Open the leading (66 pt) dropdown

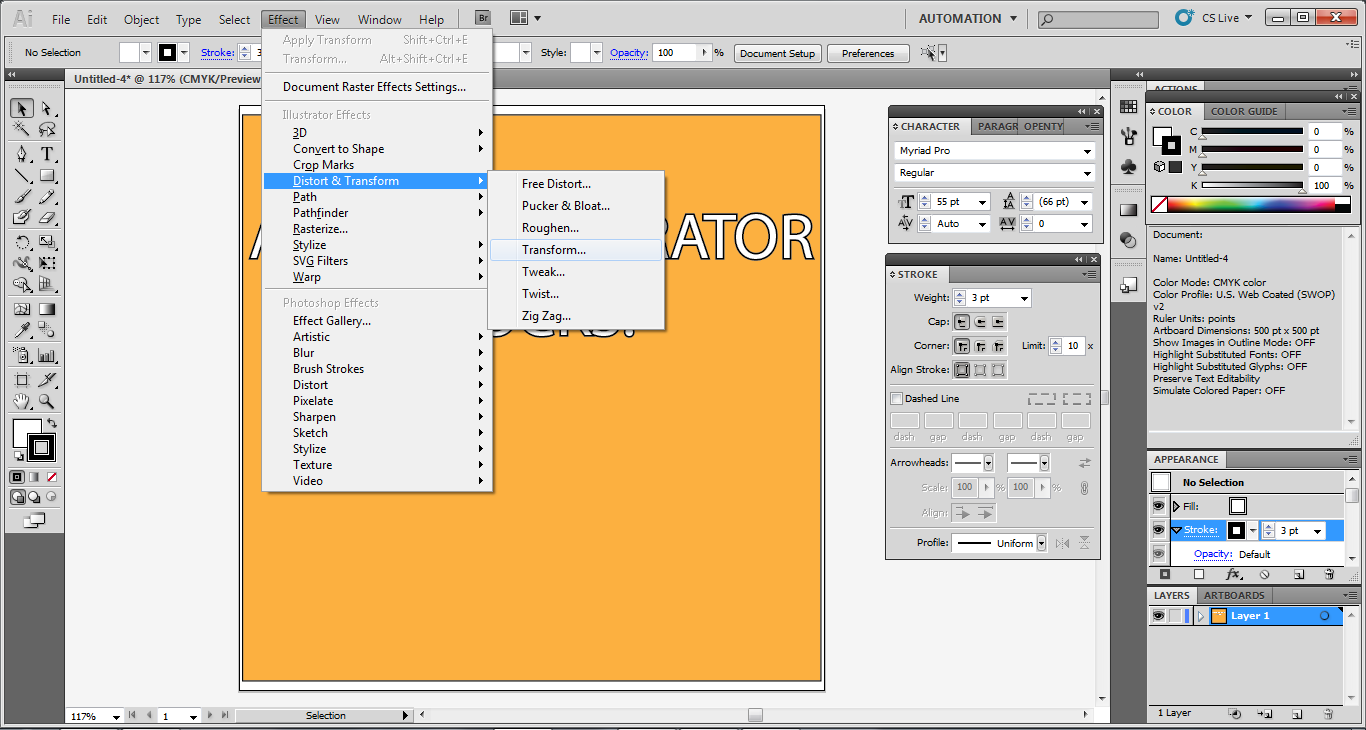1085,202
